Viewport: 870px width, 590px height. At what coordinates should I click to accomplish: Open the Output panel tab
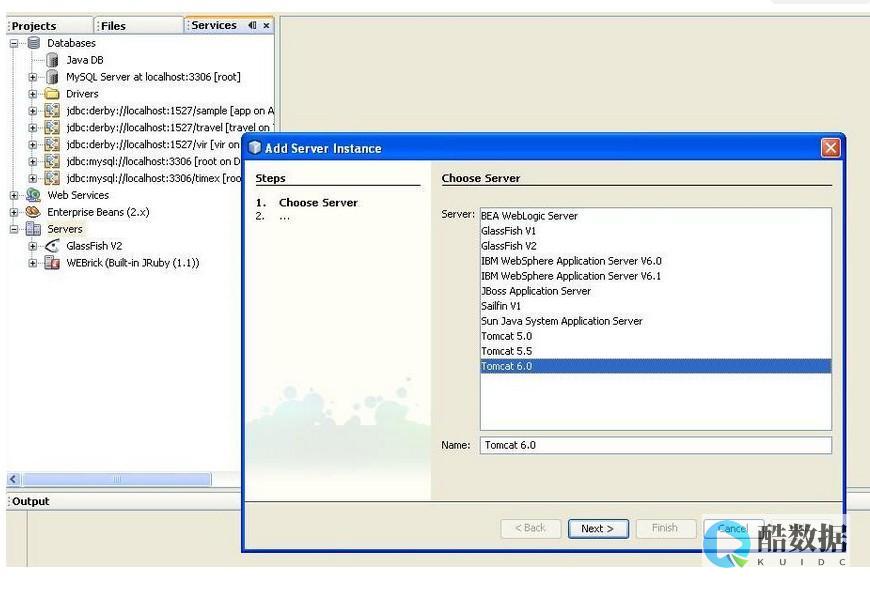(31, 501)
